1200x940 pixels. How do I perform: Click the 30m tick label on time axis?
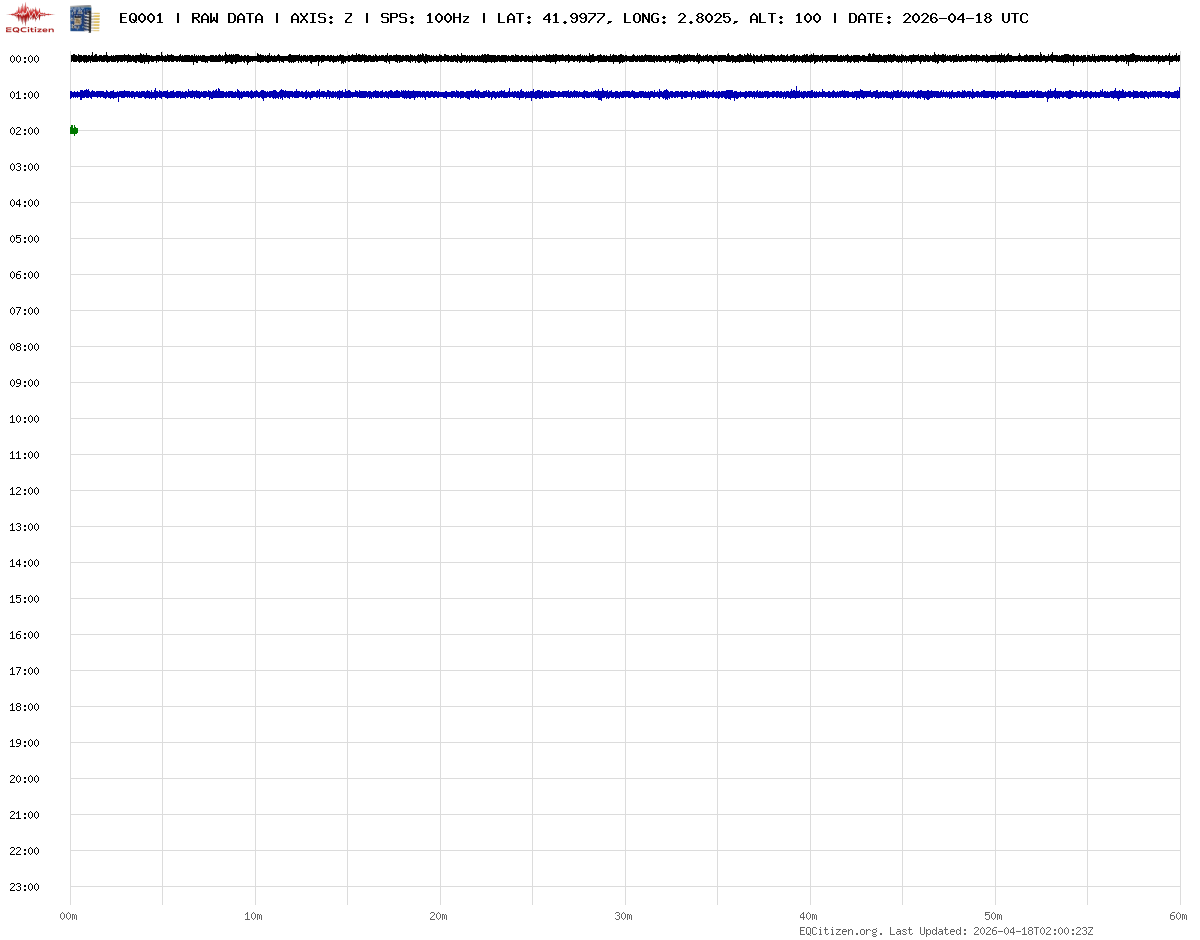tap(624, 916)
